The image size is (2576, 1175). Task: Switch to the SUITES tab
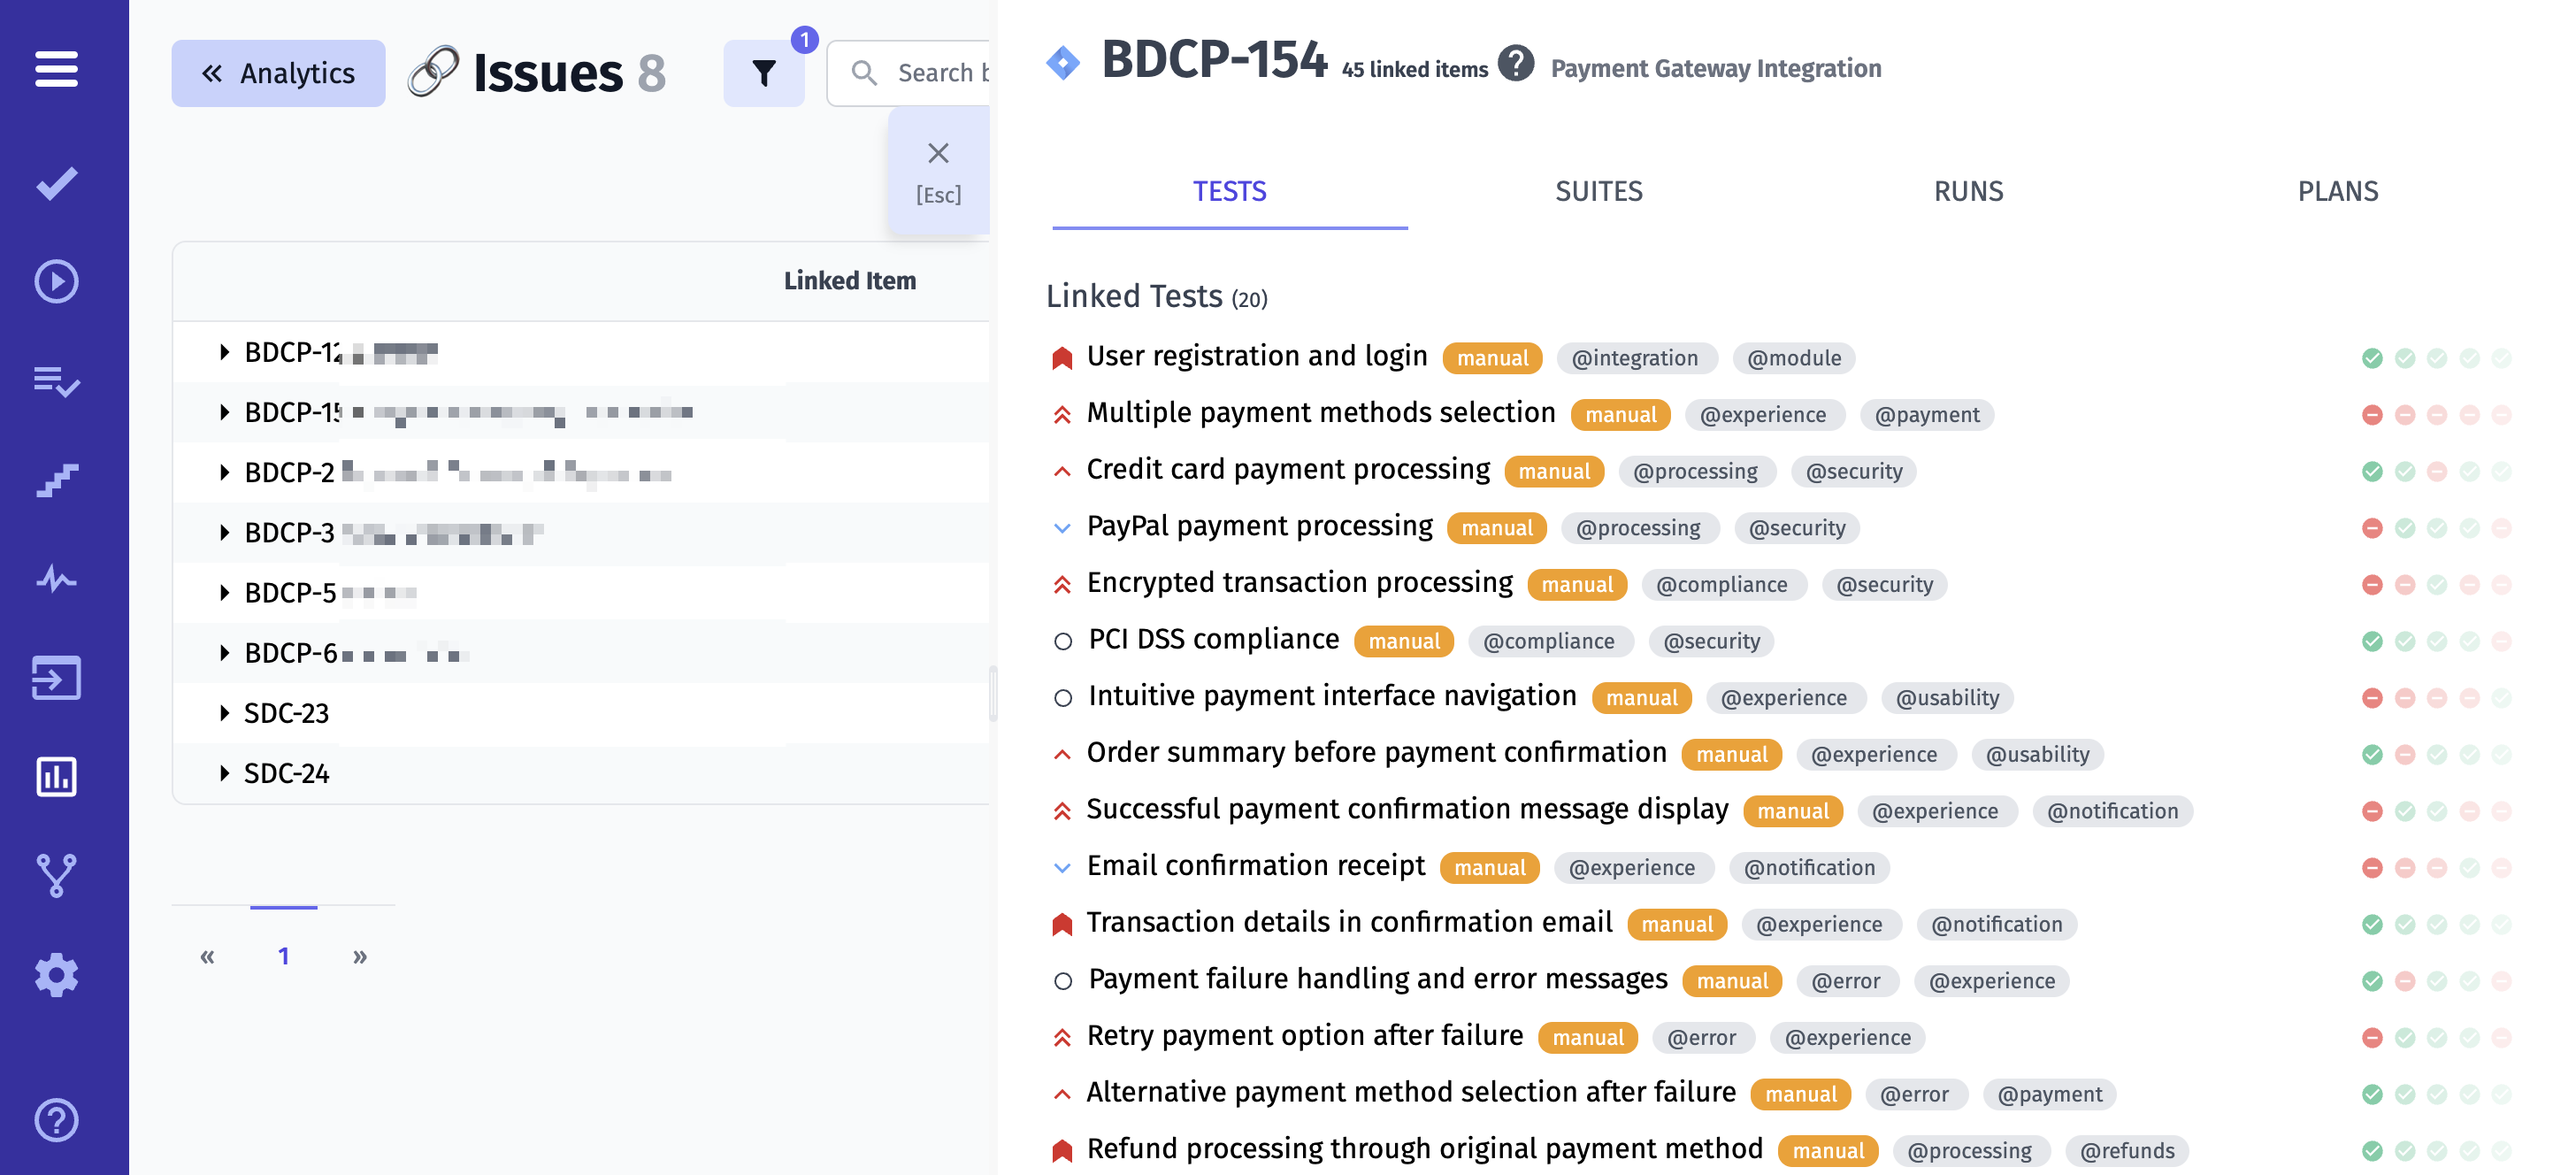[1598, 191]
